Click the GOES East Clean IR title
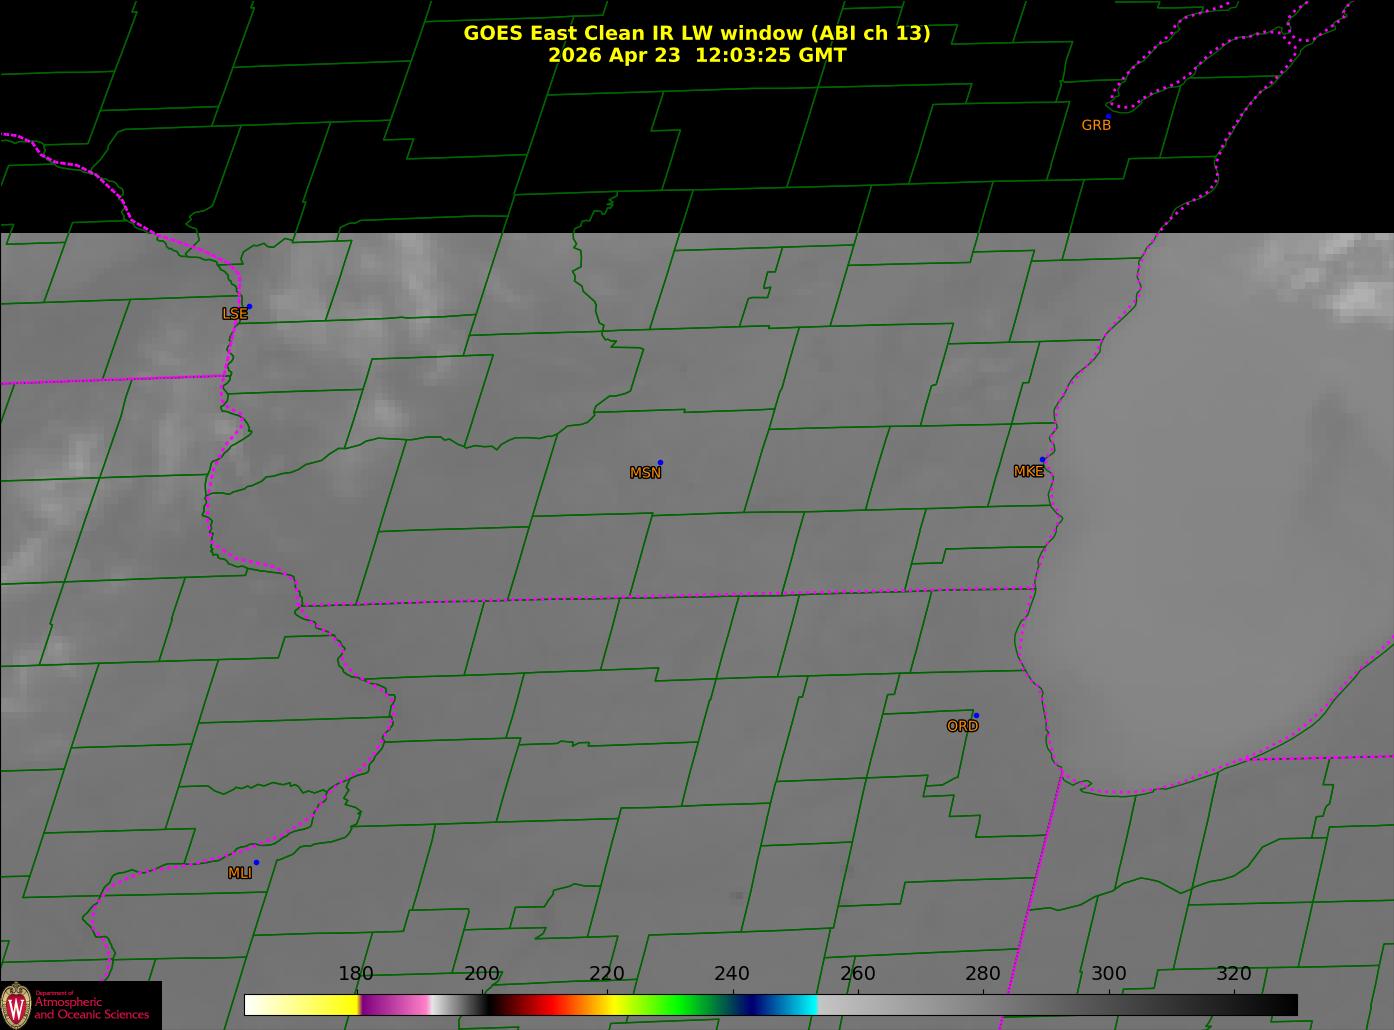The image size is (1394, 1030). tap(697, 33)
